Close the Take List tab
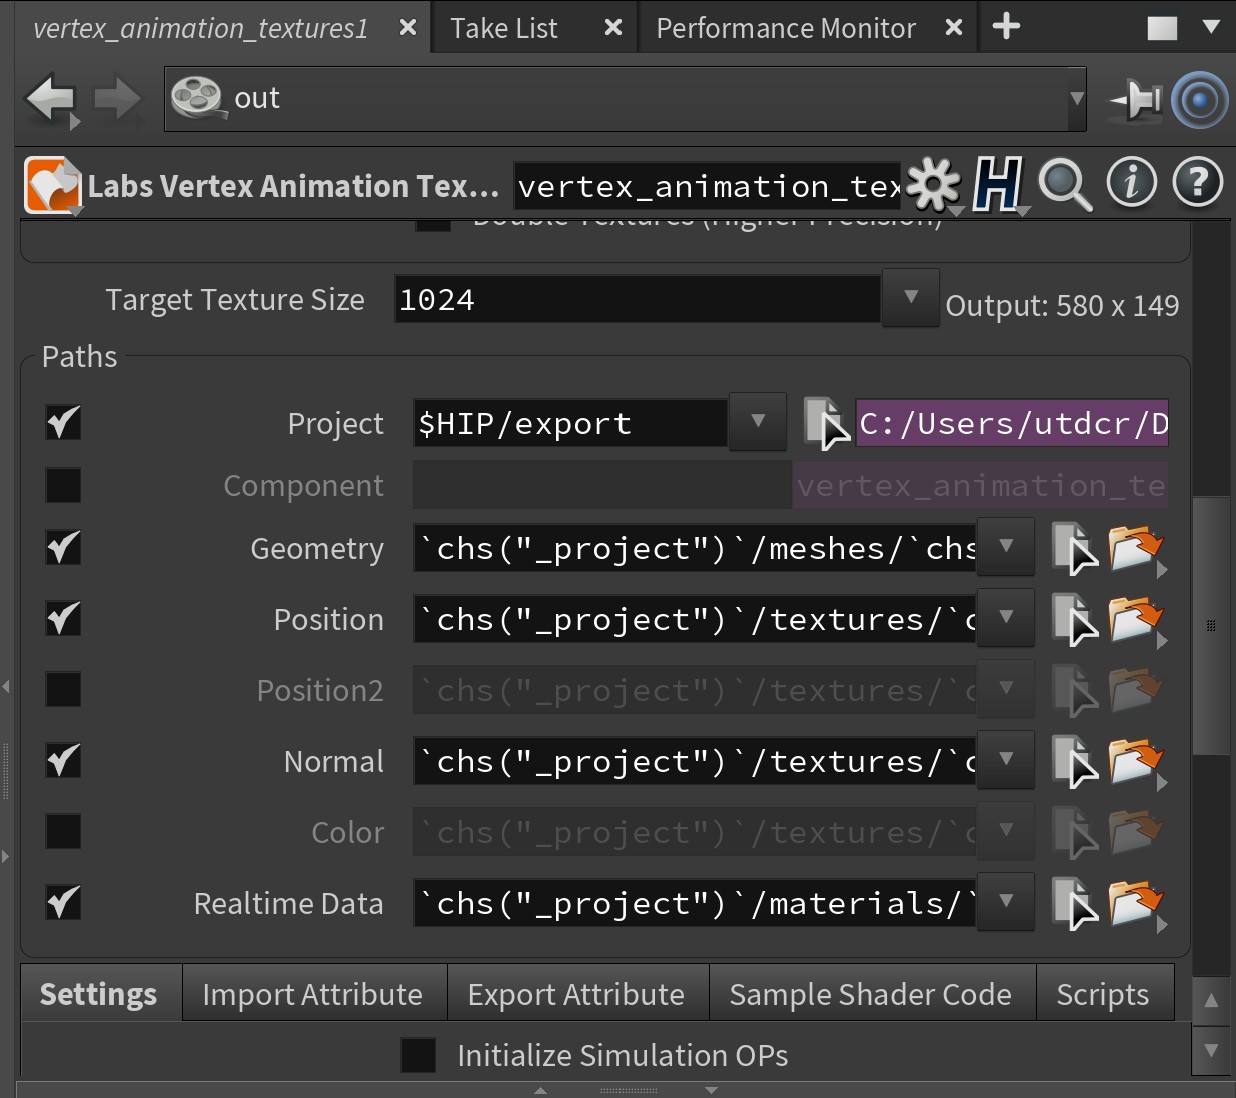Screen dimensions: 1236x1098 pyautogui.click(x=614, y=28)
